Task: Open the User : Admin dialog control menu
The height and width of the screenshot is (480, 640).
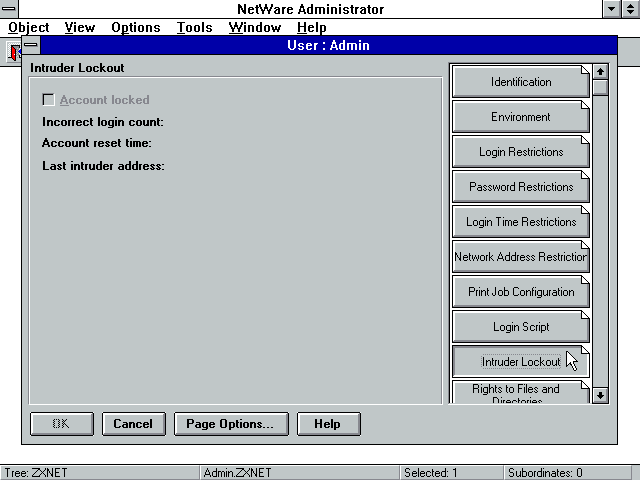Action: pyautogui.click(x=31, y=45)
